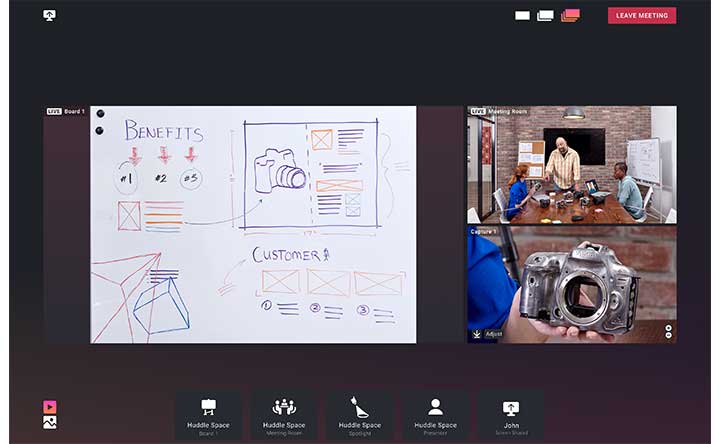This screenshot has height=444, width=720.
Task: Click the Leave Meeting button
Action: coord(641,16)
